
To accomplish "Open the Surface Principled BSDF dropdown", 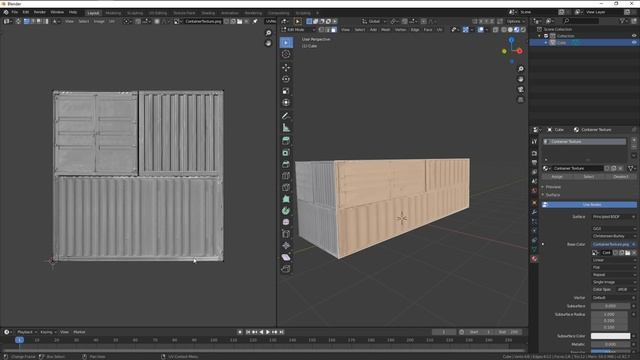I will point(613,217).
